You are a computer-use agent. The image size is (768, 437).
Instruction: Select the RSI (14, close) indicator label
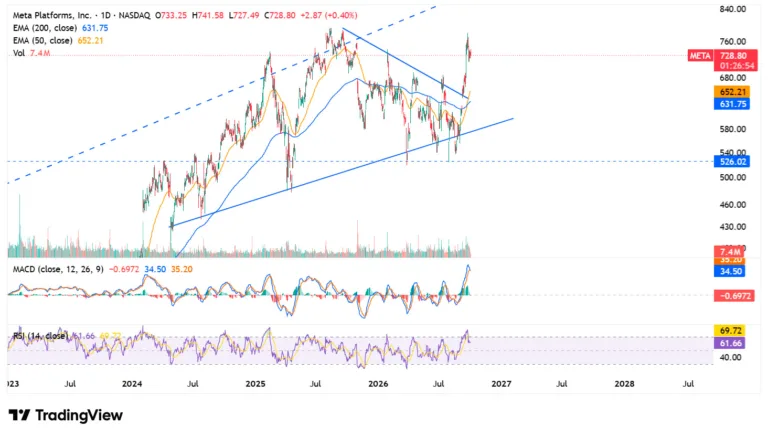tap(41, 336)
